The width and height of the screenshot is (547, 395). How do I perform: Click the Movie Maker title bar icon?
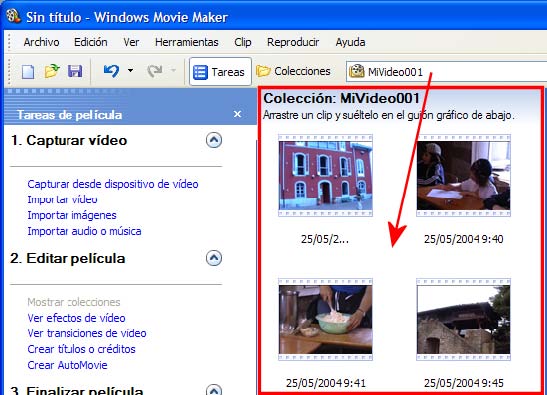(x=13, y=16)
